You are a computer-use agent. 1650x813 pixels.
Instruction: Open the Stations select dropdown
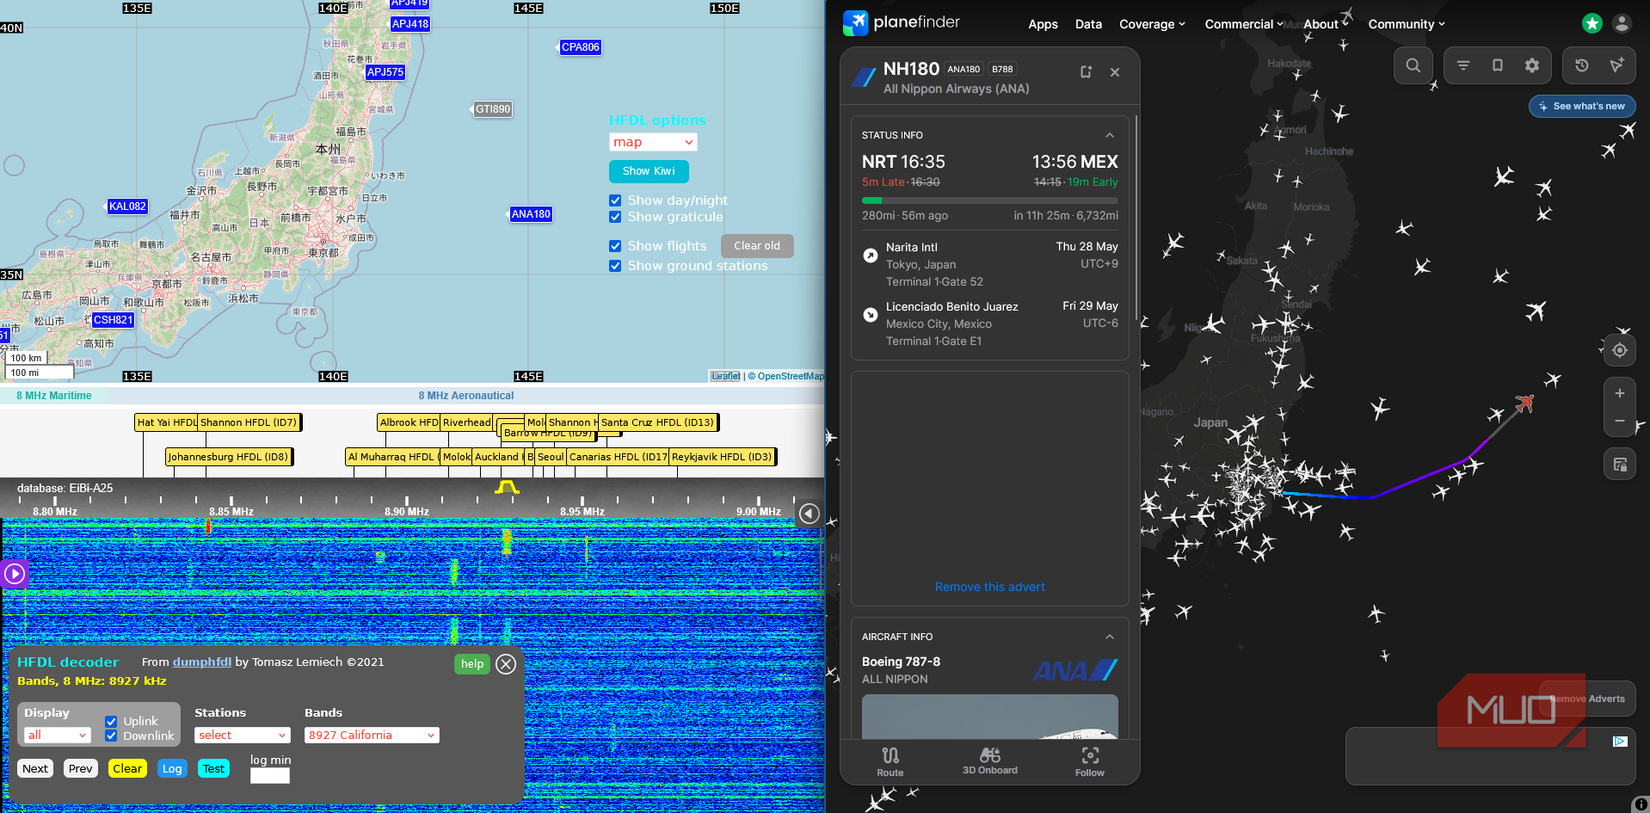(x=242, y=735)
